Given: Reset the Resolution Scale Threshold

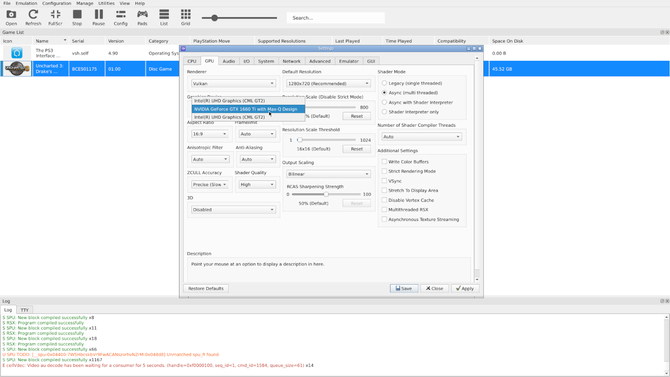Looking at the screenshot, I should click(x=357, y=149).
